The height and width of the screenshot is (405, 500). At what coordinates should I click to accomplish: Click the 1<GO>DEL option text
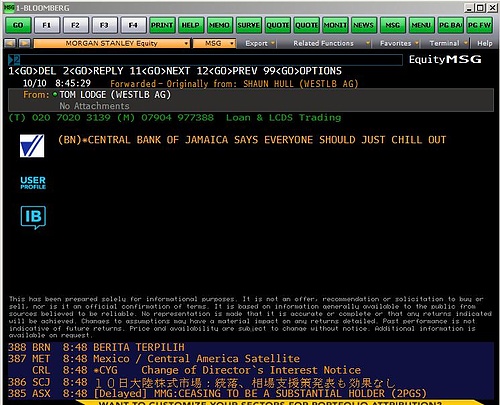pyautogui.click(x=32, y=71)
